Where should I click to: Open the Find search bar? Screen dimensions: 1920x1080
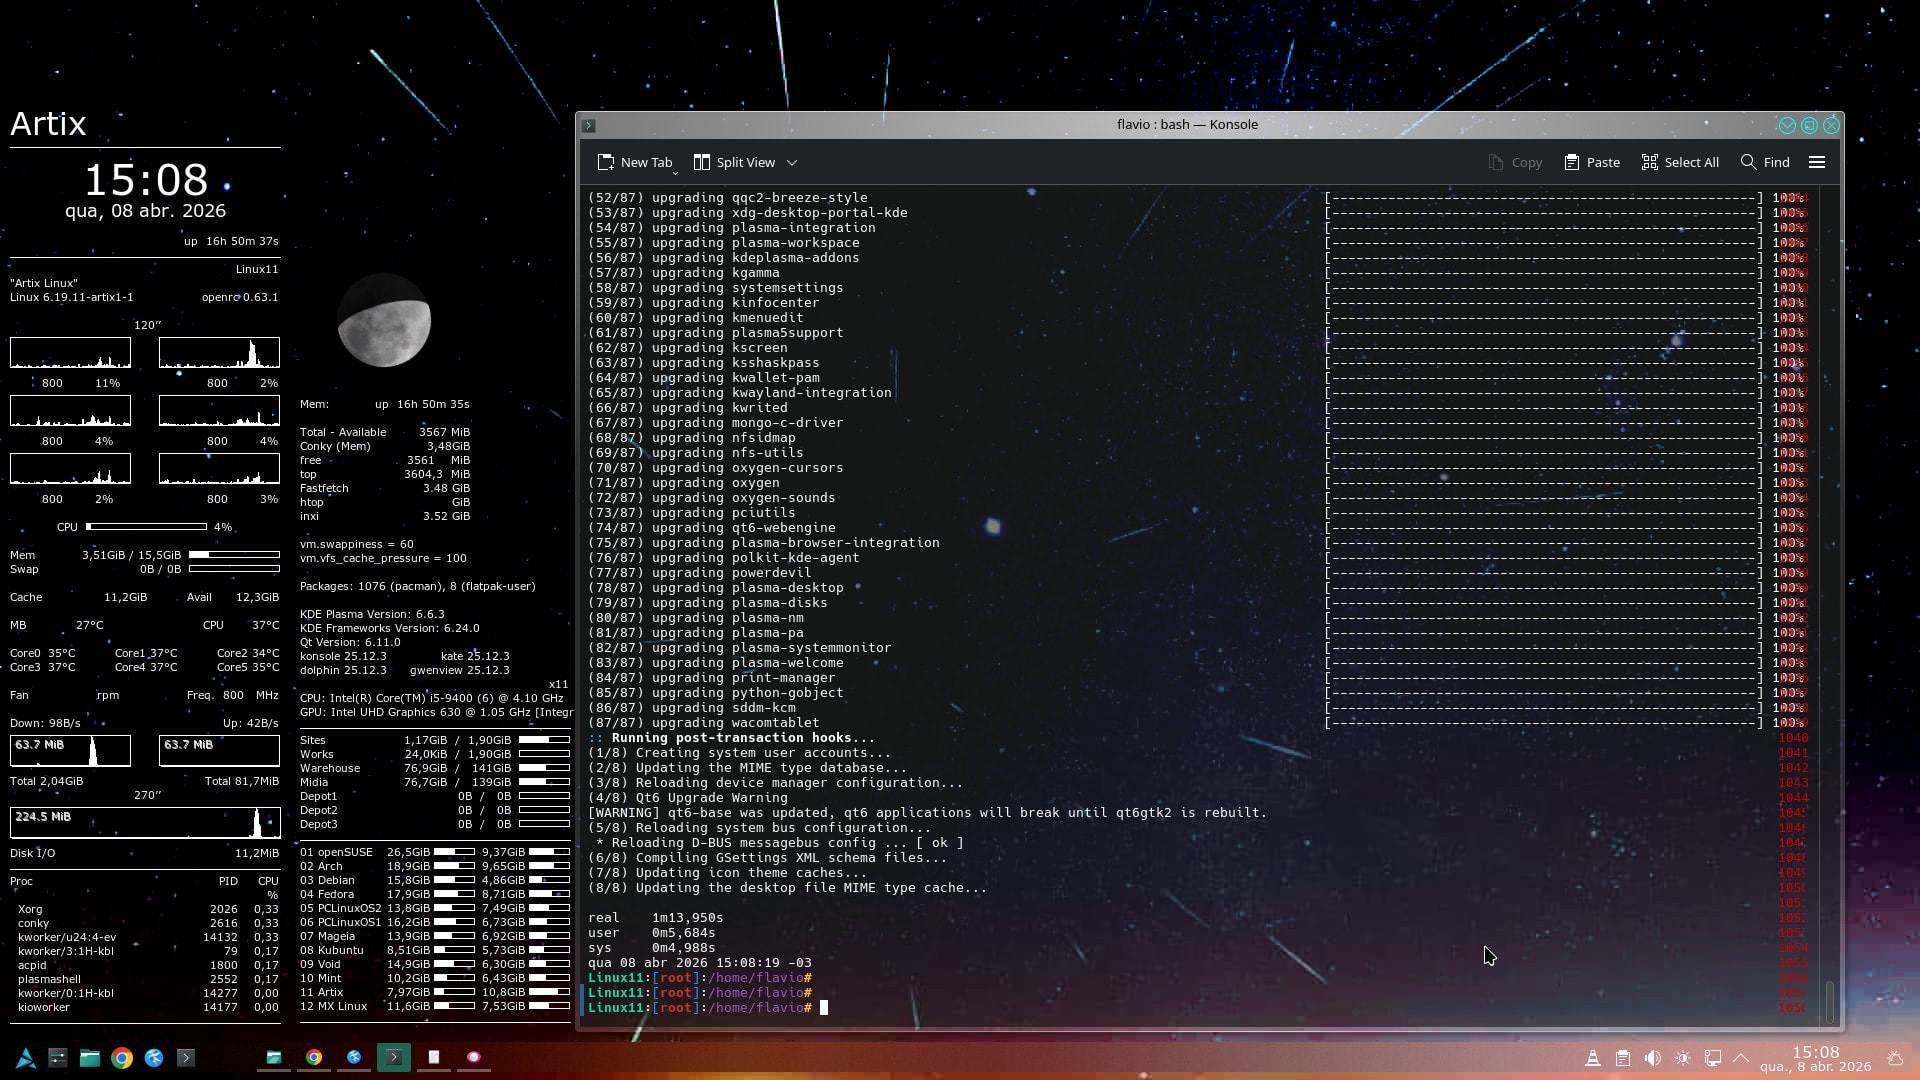[1765, 162]
